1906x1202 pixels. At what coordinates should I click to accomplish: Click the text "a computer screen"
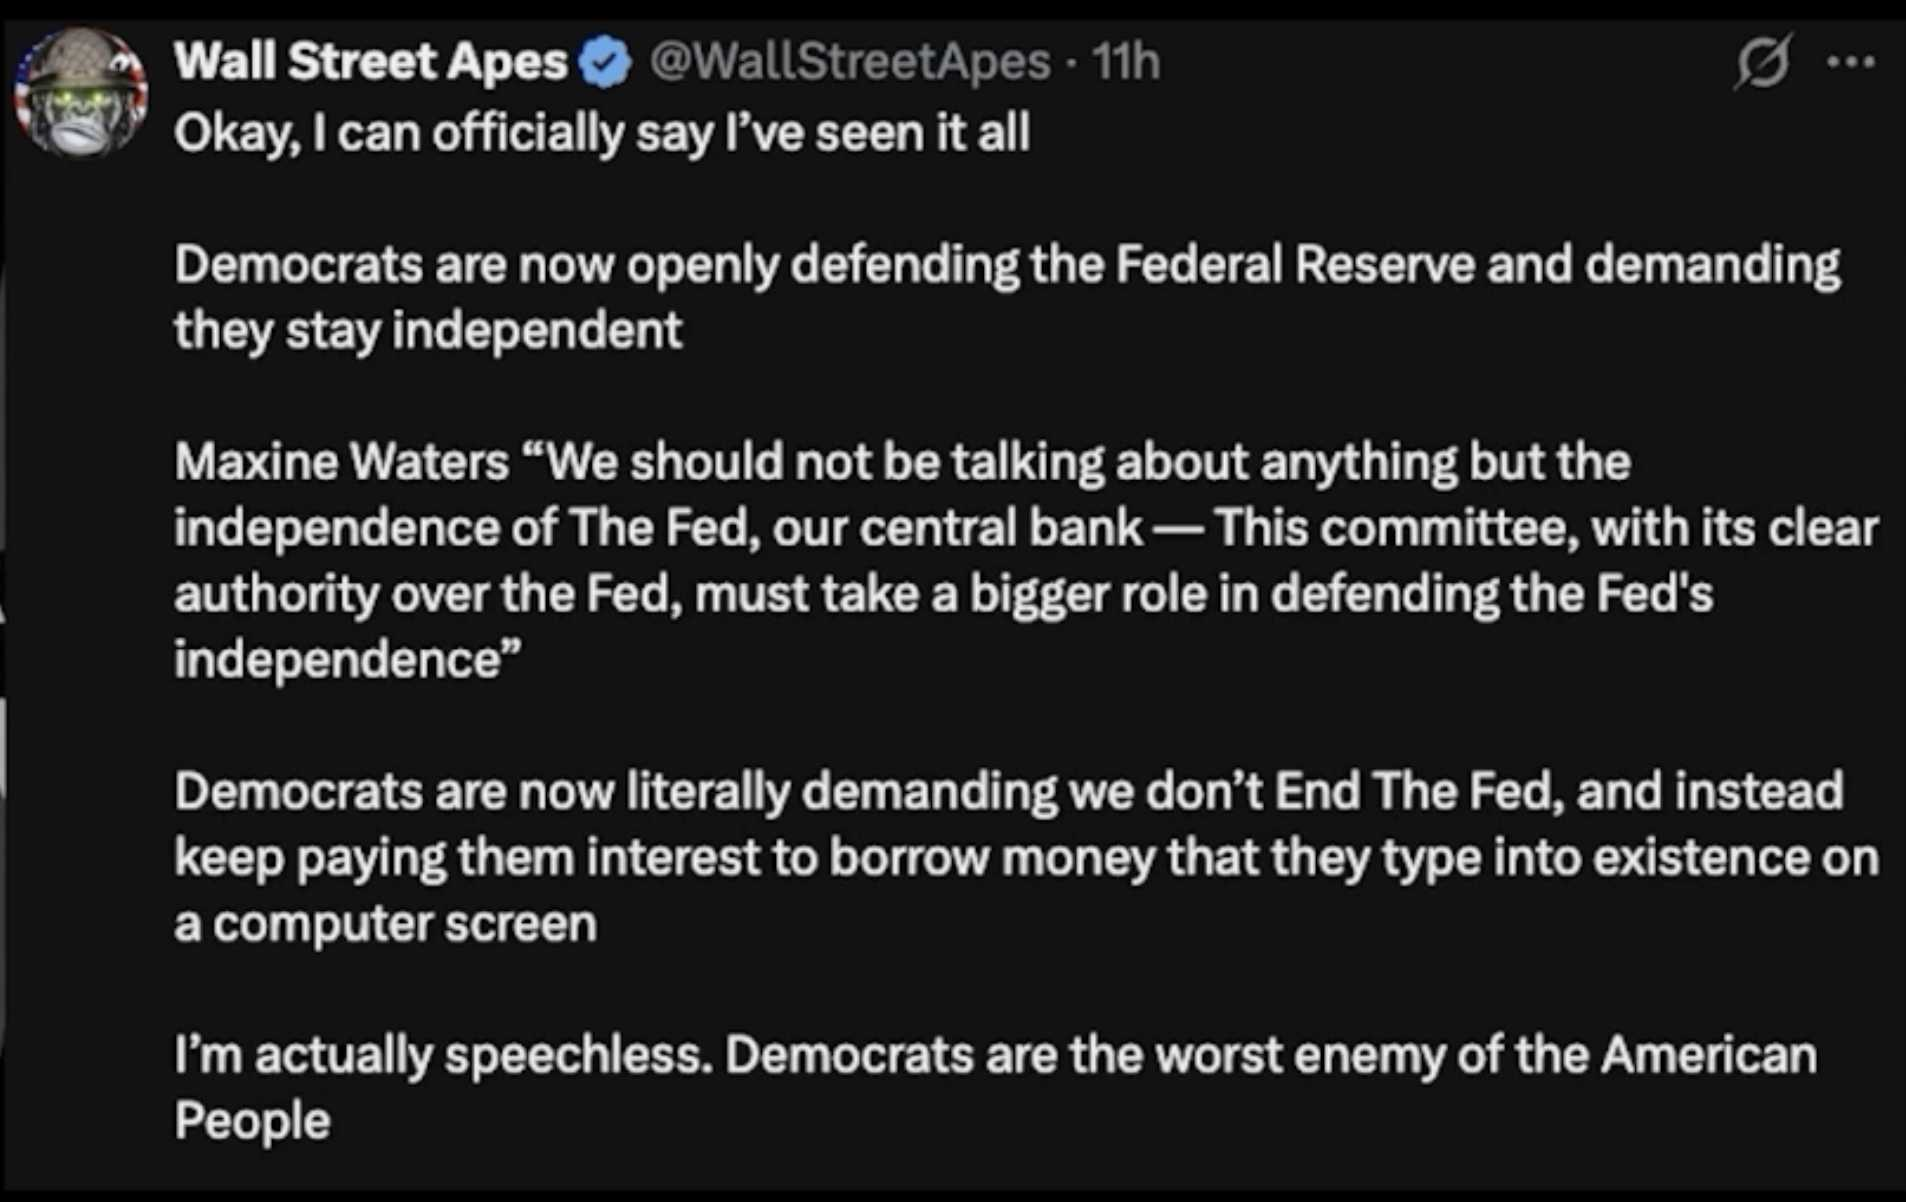(385, 924)
